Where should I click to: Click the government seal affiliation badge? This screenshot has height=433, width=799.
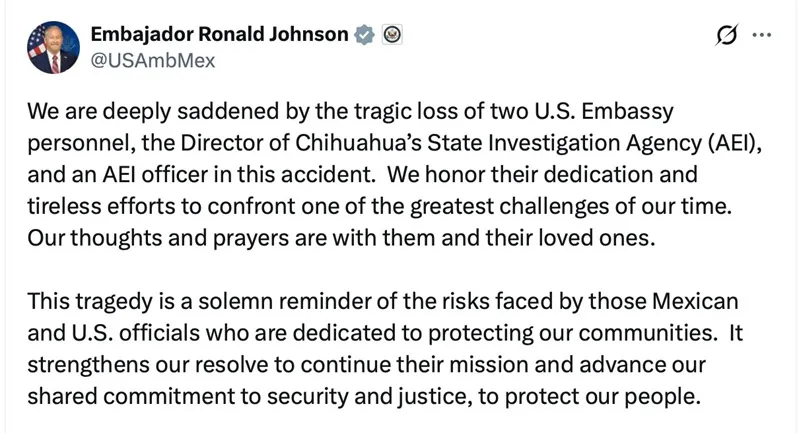[x=391, y=35]
